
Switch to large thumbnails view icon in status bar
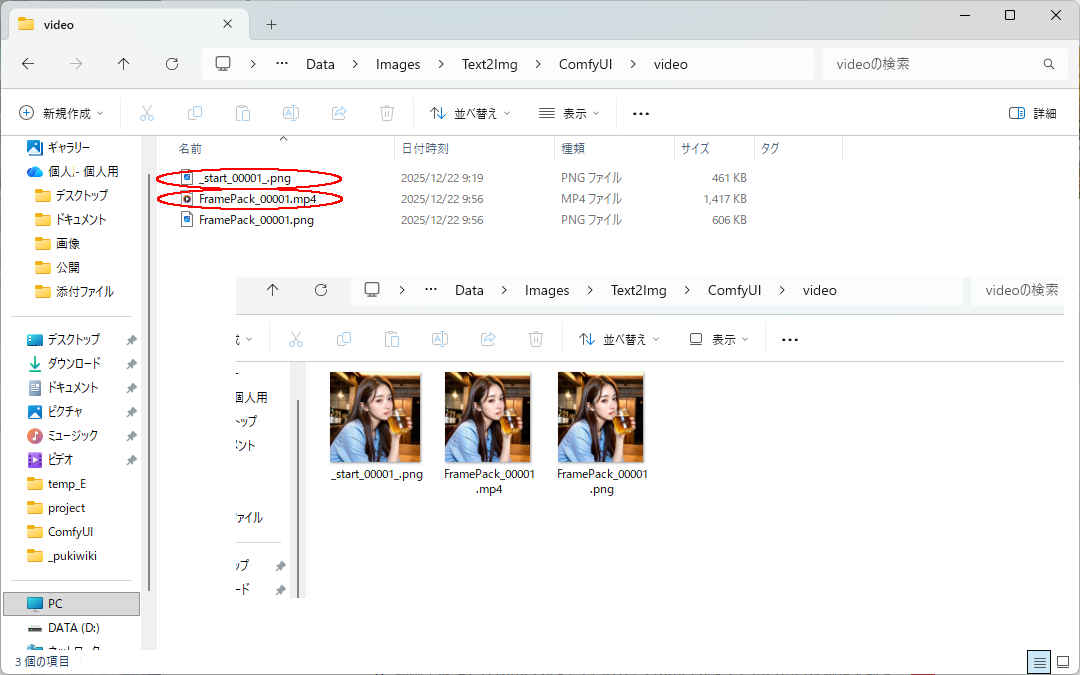[x=1064, y=661]
